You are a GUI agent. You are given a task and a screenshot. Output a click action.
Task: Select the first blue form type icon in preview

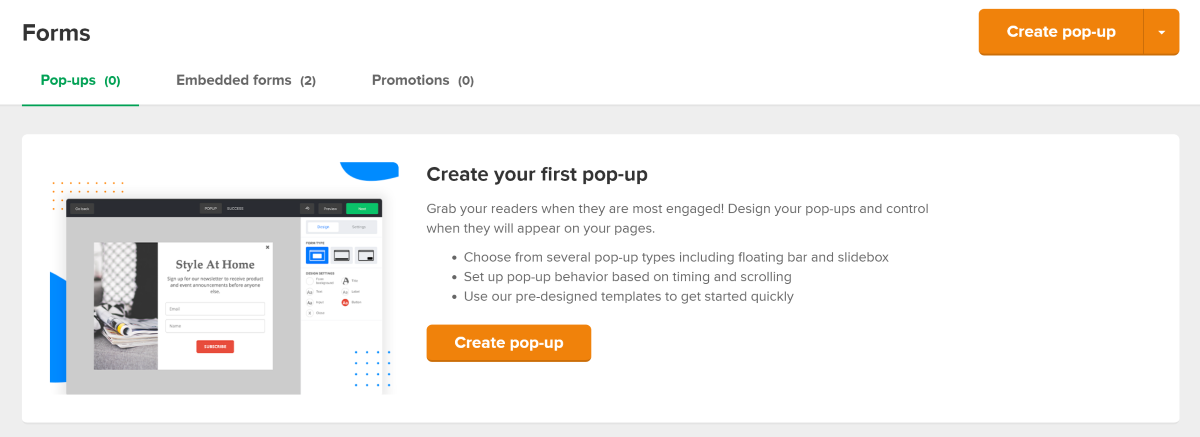tap(317, 256)
